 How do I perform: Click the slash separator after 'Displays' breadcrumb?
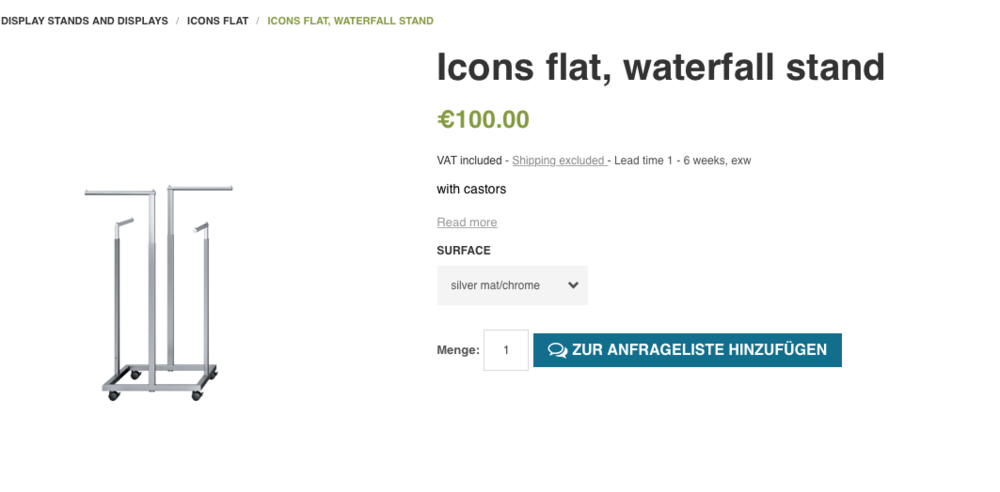[178, 21]
